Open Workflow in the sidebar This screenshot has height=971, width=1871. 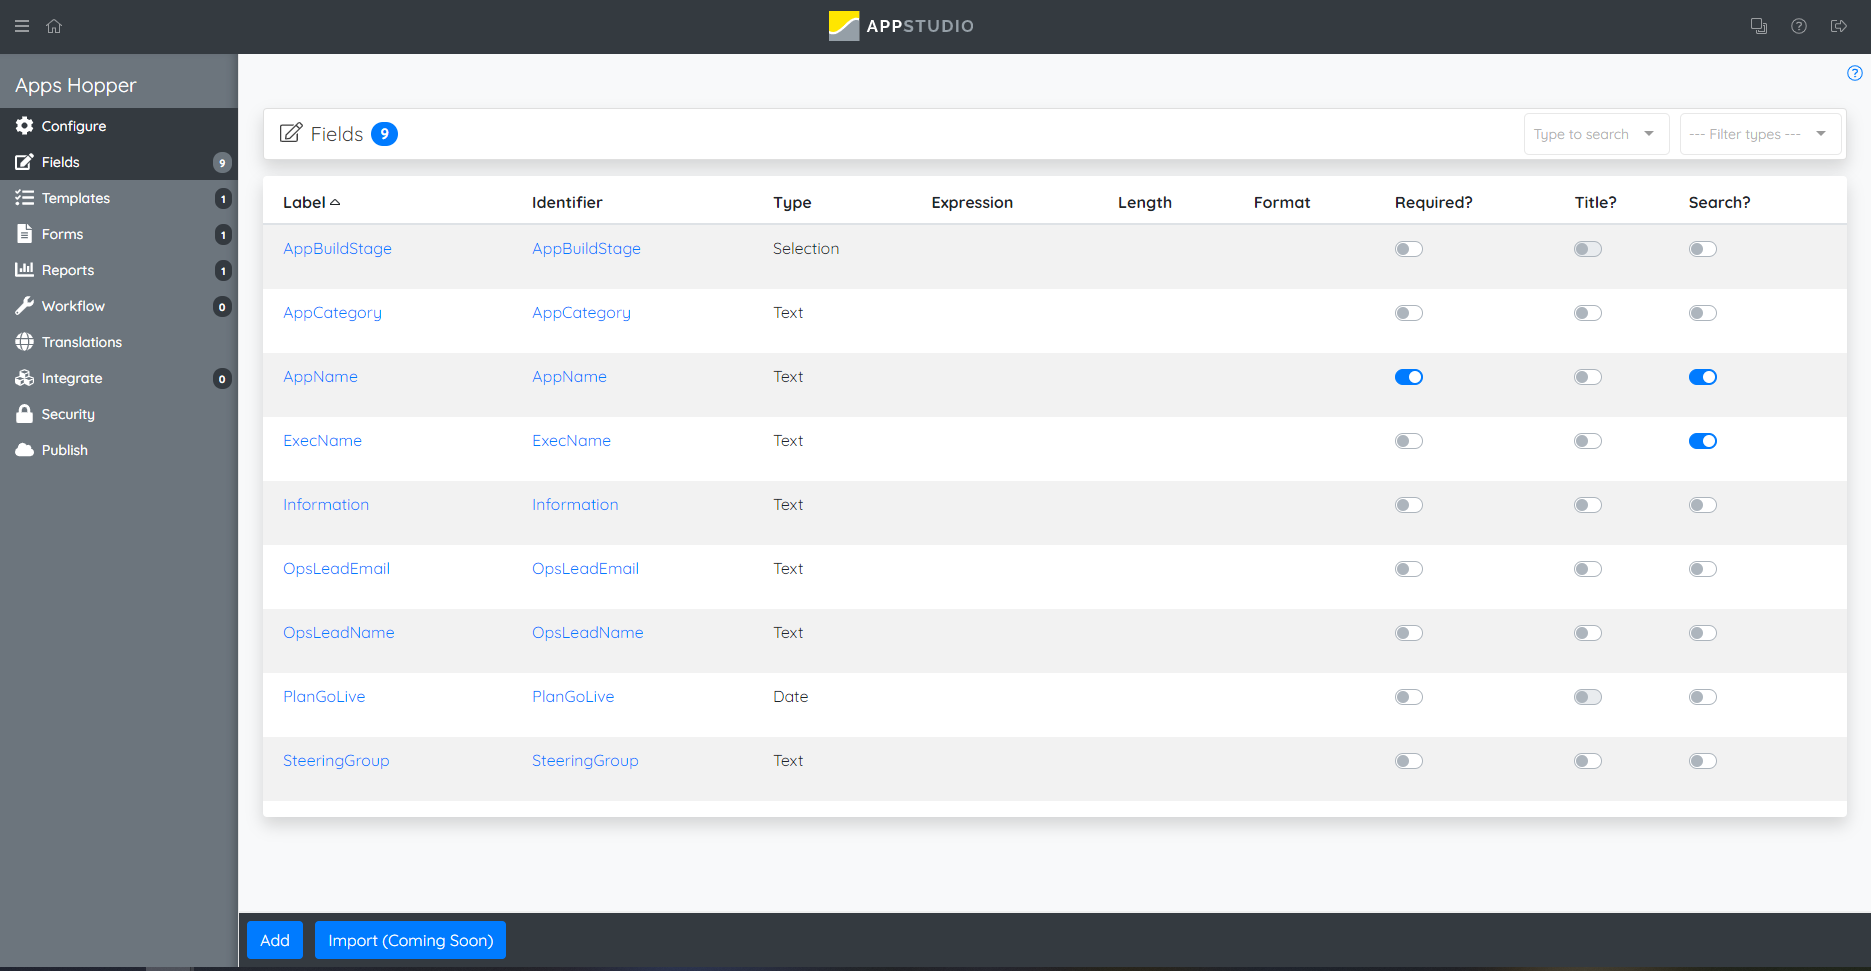pos(119,306)
